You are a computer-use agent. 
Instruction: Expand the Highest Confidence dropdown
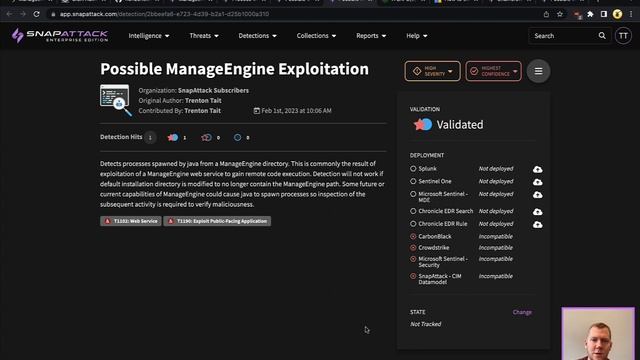[493, 71]
